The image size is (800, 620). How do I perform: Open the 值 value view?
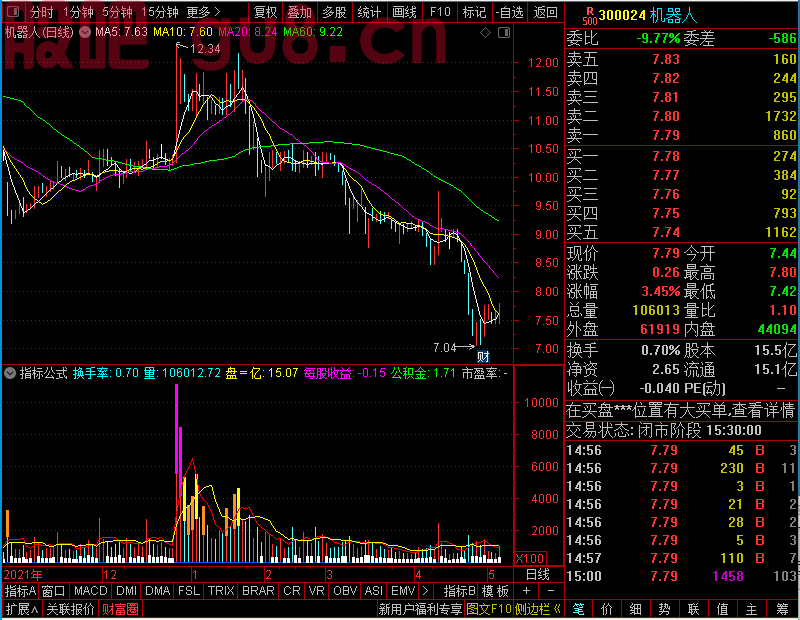pyautogui.click(x=722, y=608)
